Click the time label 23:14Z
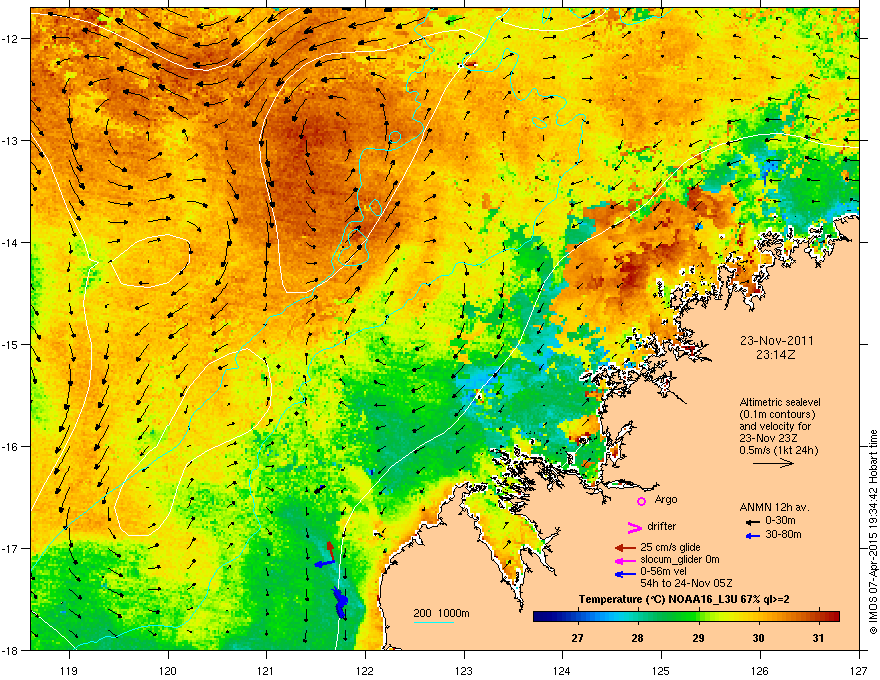Image resolution: width=880 pixels, height=680 pixels. [775, 355]
